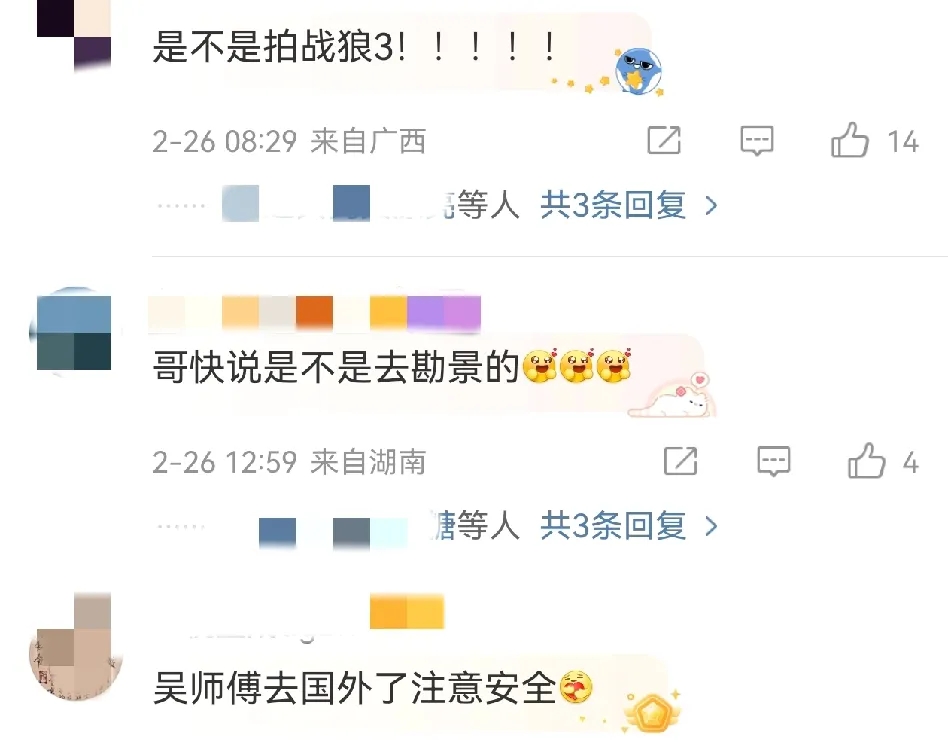Like the comment with 4 likes
The width and height of the screenshot is (948, 743).
click(x=883, y=461)
